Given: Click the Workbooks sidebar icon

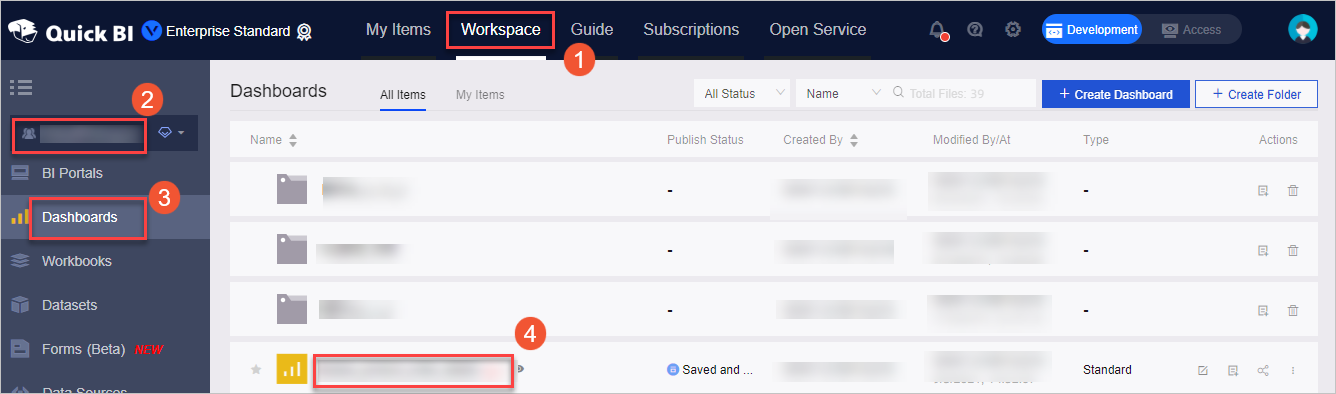Looking at the screenshot, I should pos(20,261).
